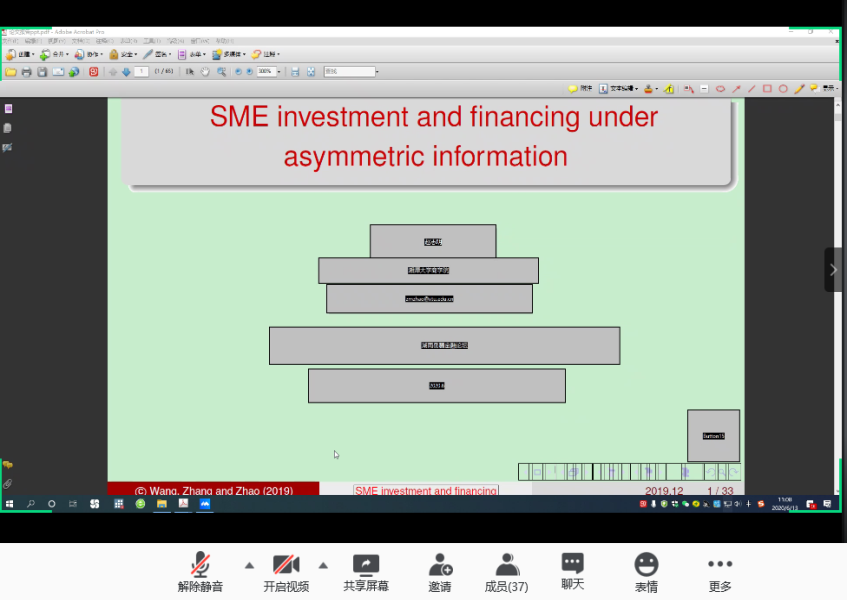Screen dimensions: 847x600
Task: Select the pencil markup tool
Action: click(x=798, y=89)
